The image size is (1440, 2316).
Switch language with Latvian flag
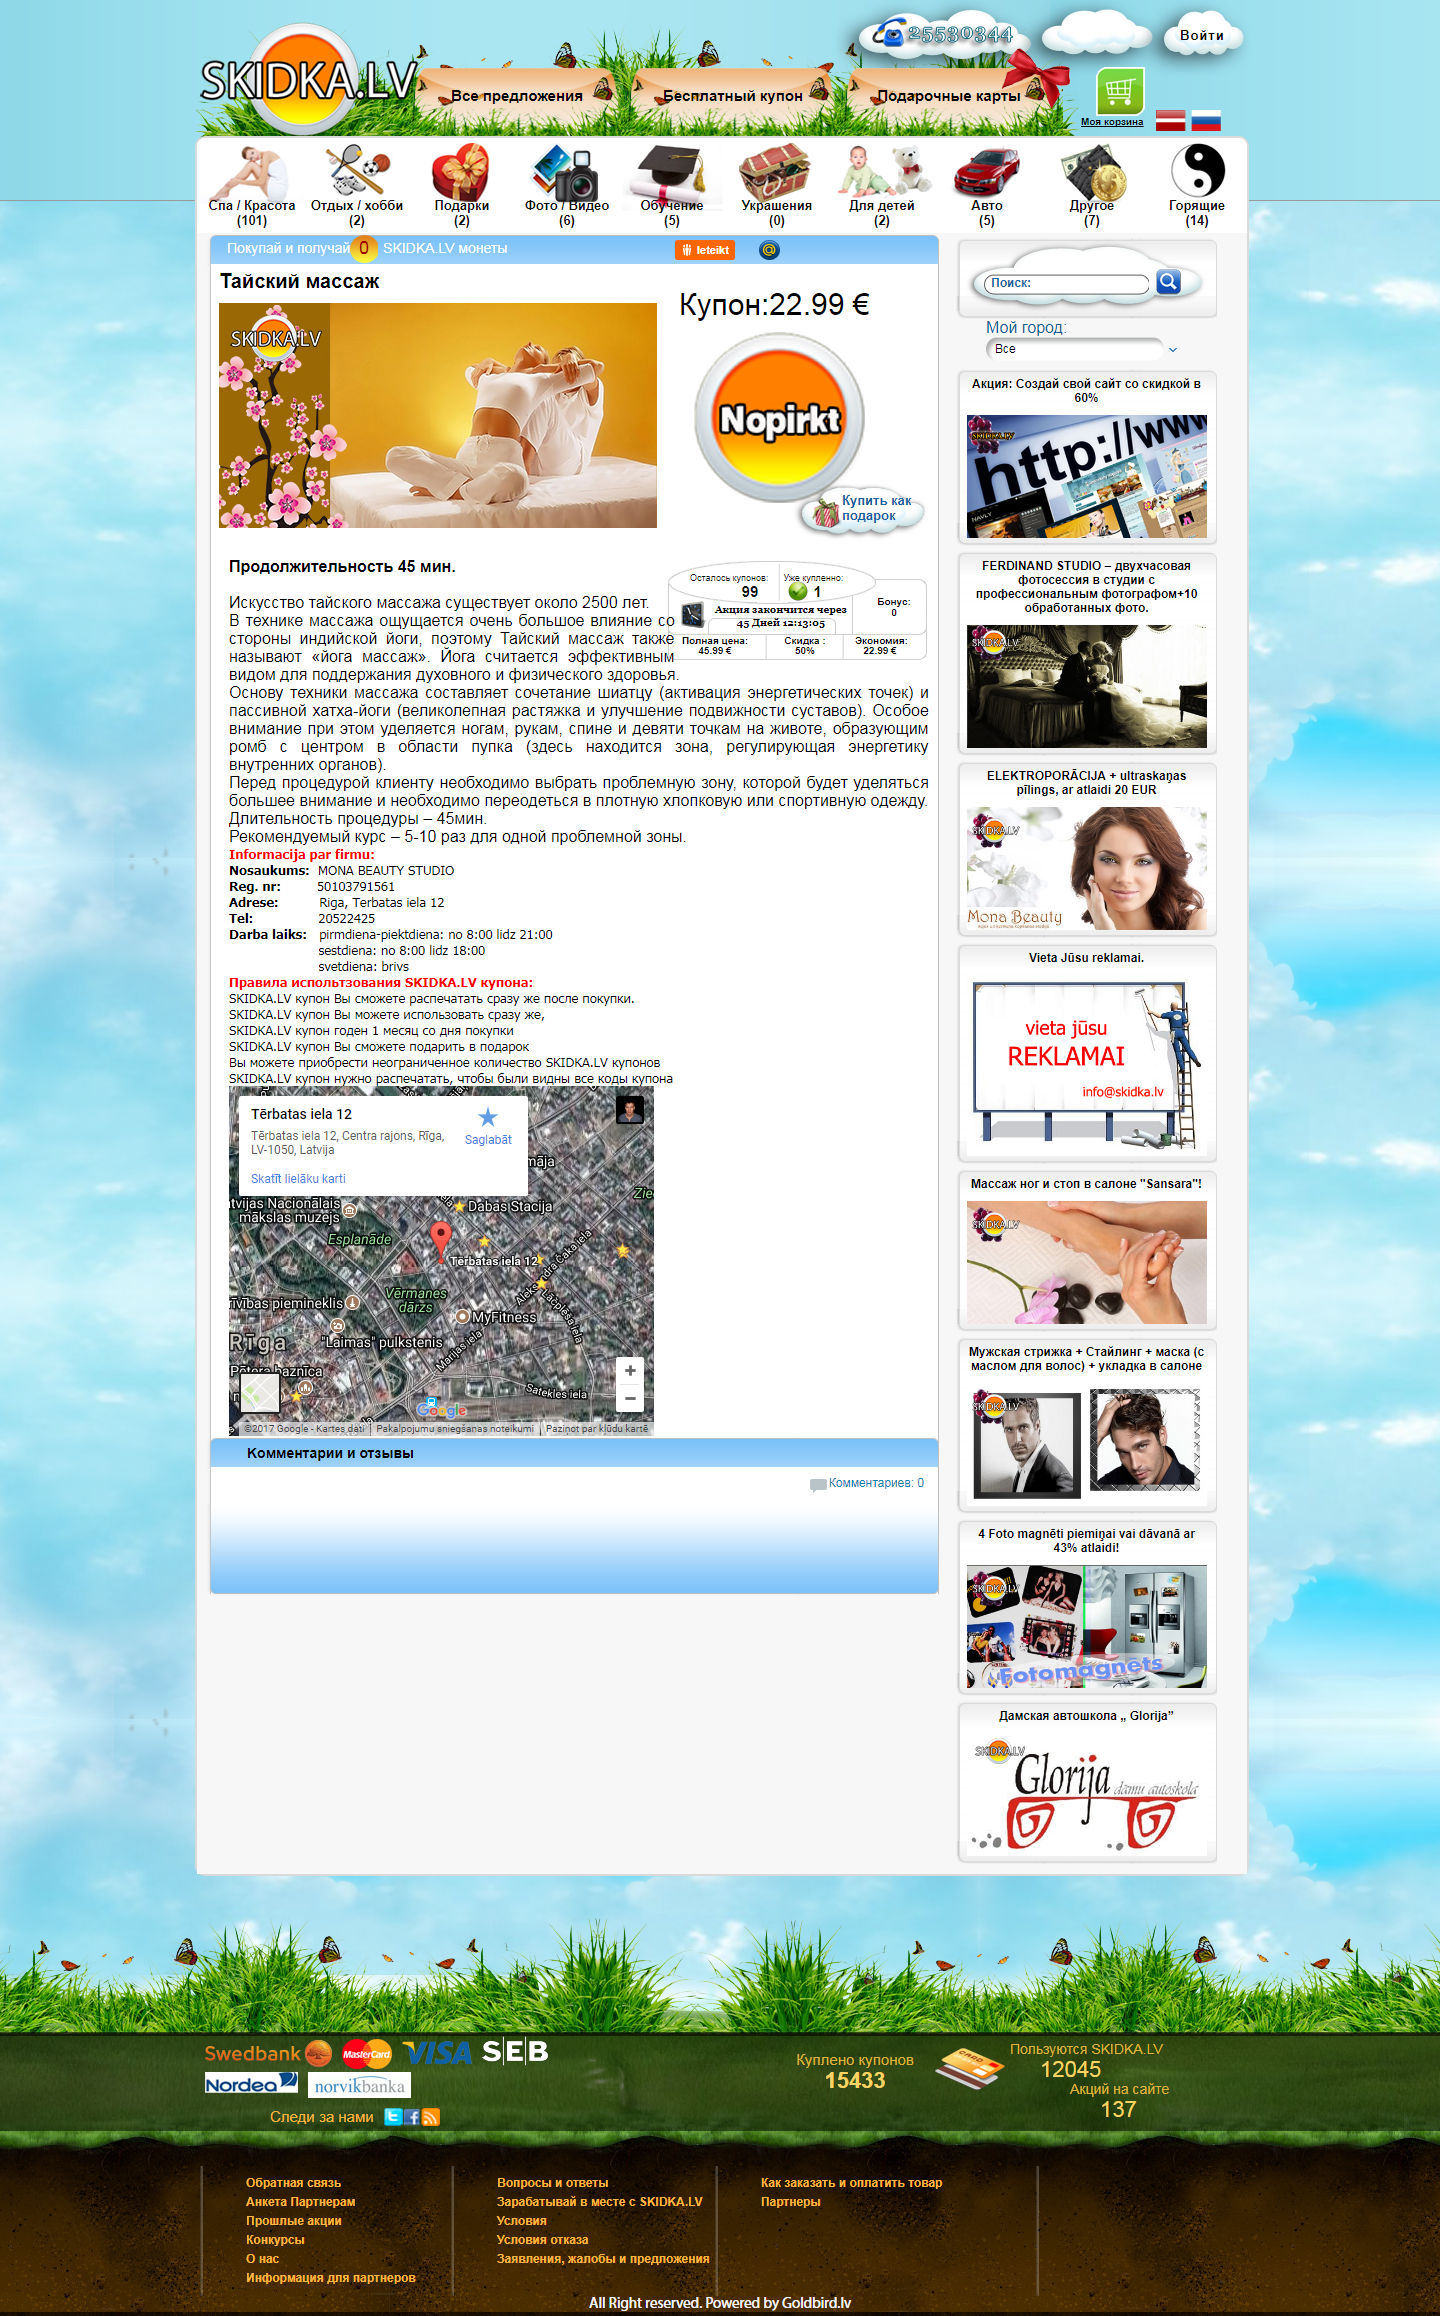pyautogui.click(x=1170, y=120)
